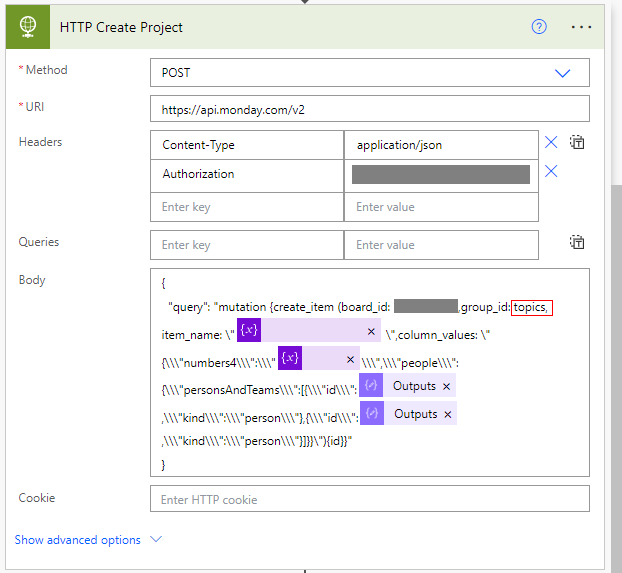Edit the application/json header value
This screenshot has height=573, width=622.
(x=441, y=145)
